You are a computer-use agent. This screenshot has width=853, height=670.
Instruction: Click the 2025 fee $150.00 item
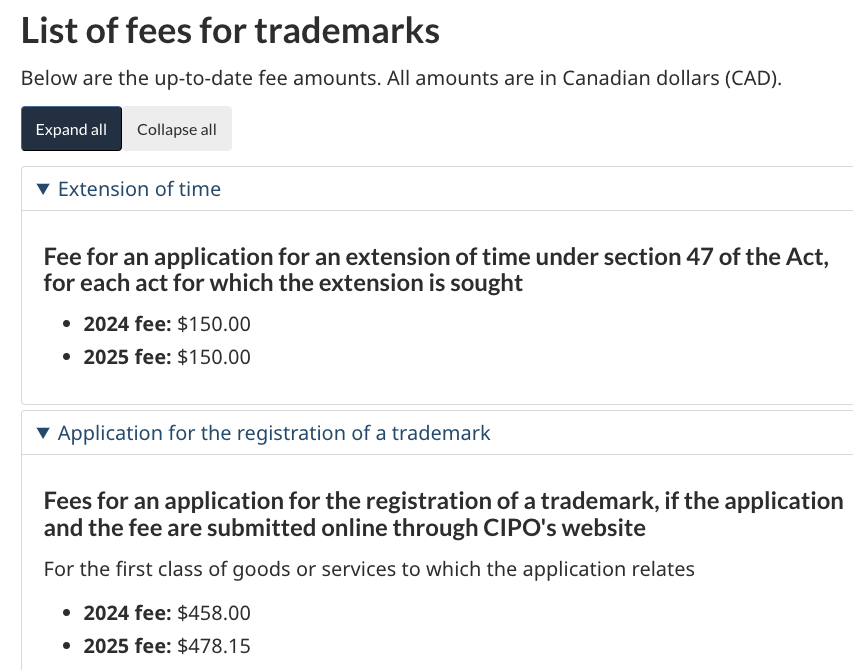(x=167, y=357)
